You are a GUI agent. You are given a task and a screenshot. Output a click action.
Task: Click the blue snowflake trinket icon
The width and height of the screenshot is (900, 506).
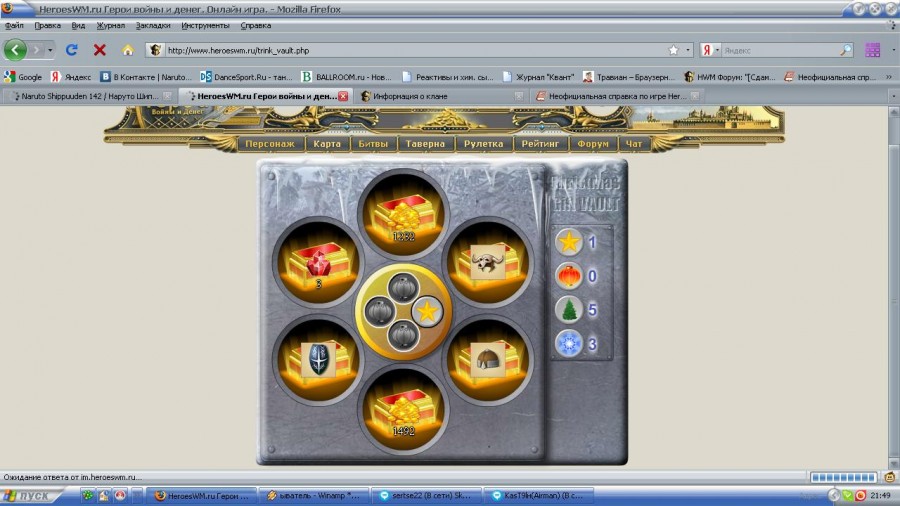click(569, 344)
